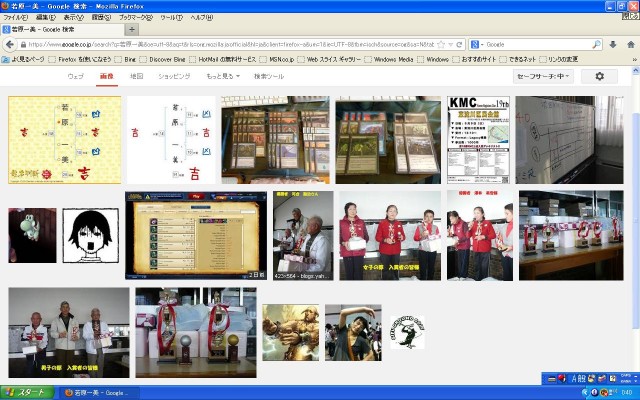Open the two trophies with ribbons thumbnail
Image resolution: width=640 pixels, height=400 pixels.
pos(196,333)
